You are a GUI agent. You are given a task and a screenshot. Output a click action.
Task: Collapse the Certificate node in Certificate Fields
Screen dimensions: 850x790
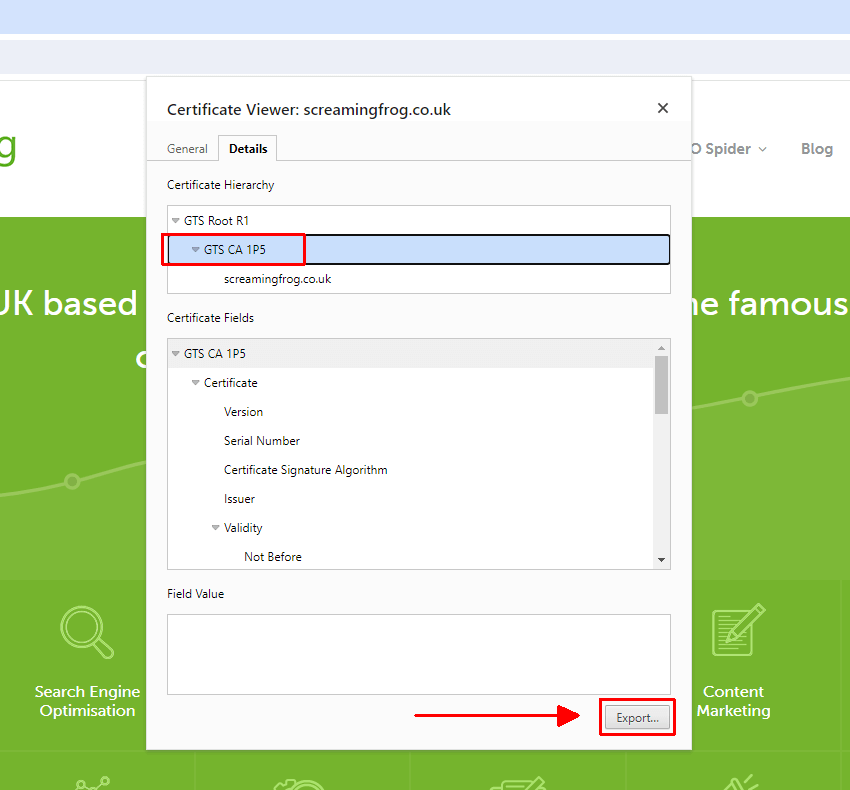(194, 382)
